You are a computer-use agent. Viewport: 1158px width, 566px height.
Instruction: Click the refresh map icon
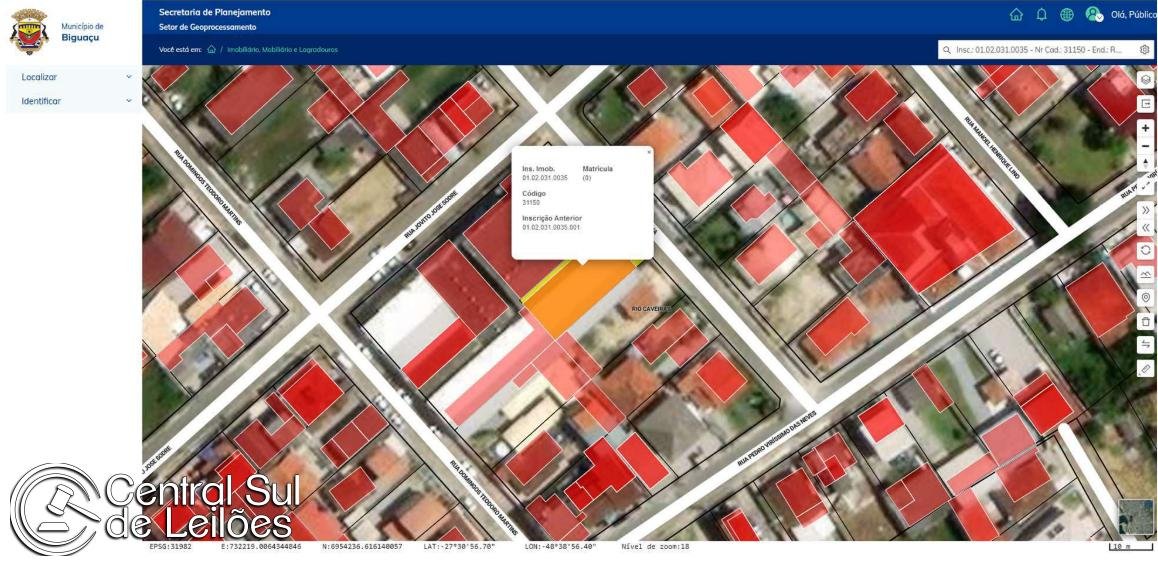1146,250
